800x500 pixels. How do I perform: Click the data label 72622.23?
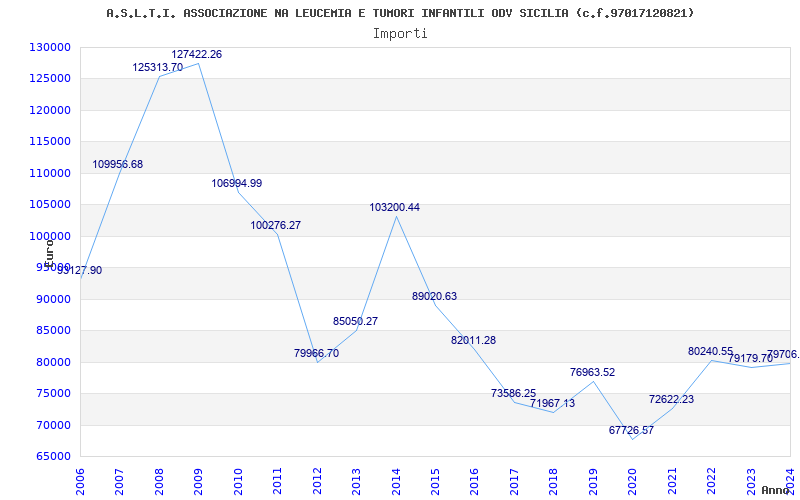point(671,399)
